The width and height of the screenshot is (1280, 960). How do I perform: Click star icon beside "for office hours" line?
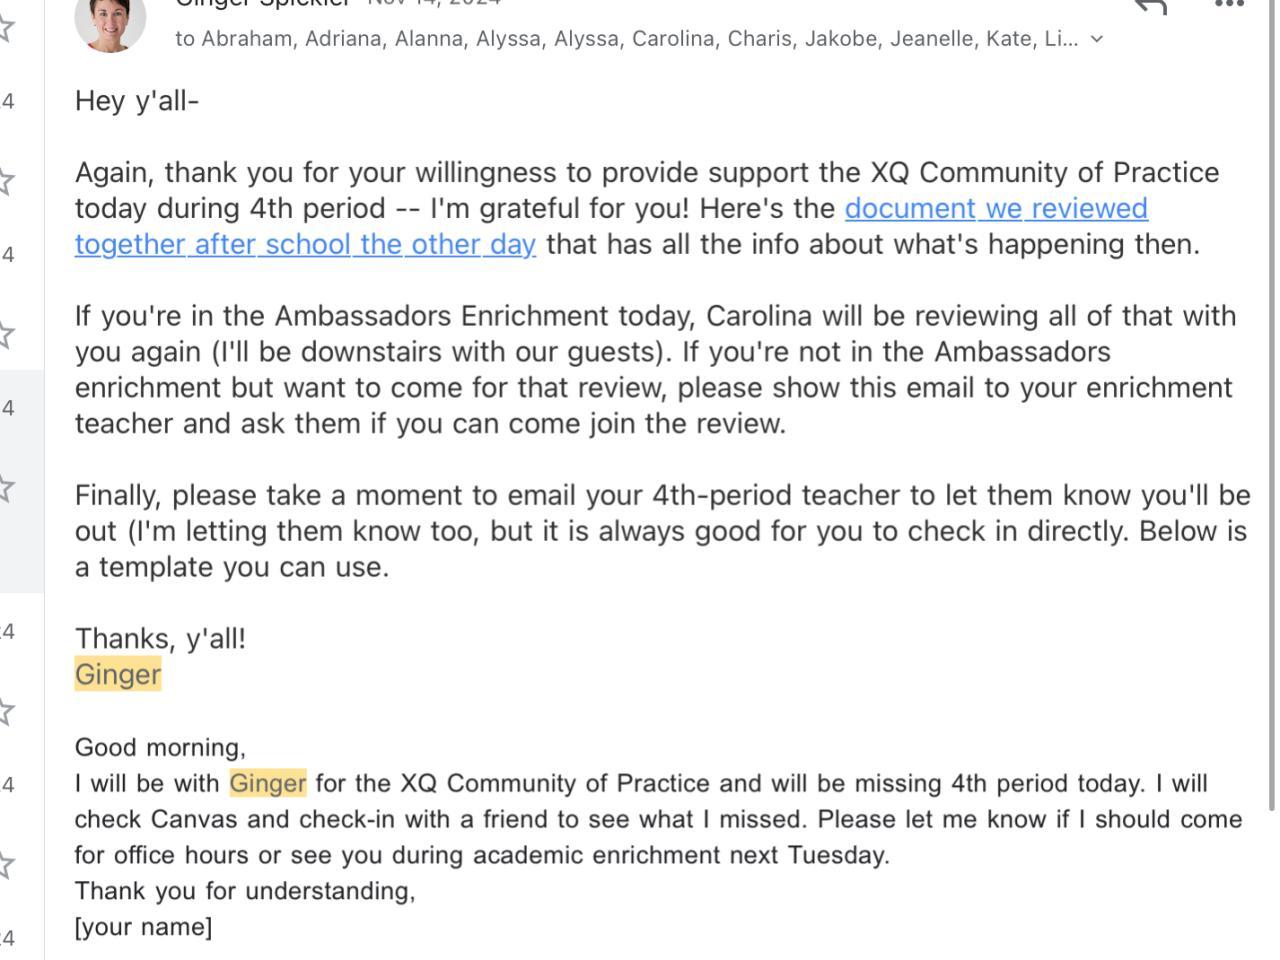6,864
